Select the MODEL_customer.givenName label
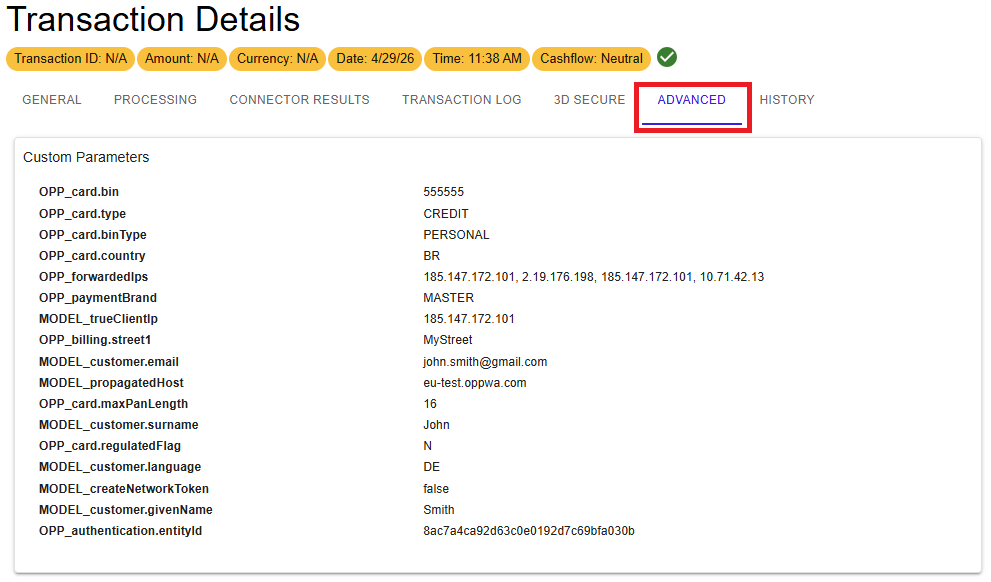The image size is (991, 582). (x=126, y=509)
